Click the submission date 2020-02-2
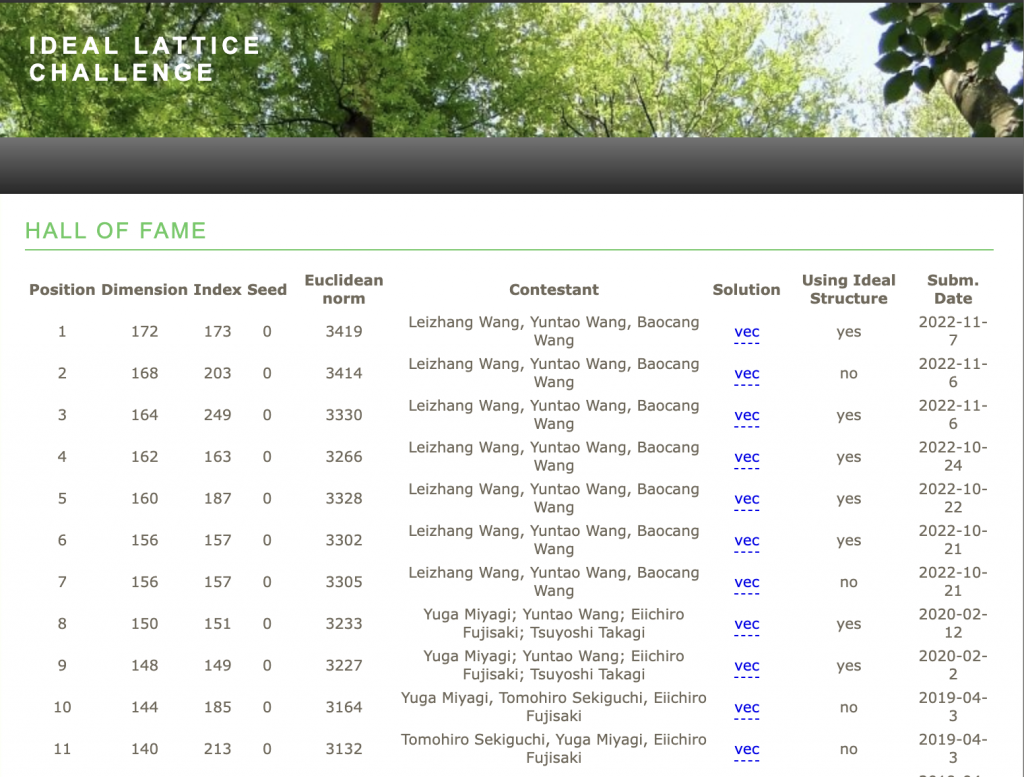 coord(953,665)
